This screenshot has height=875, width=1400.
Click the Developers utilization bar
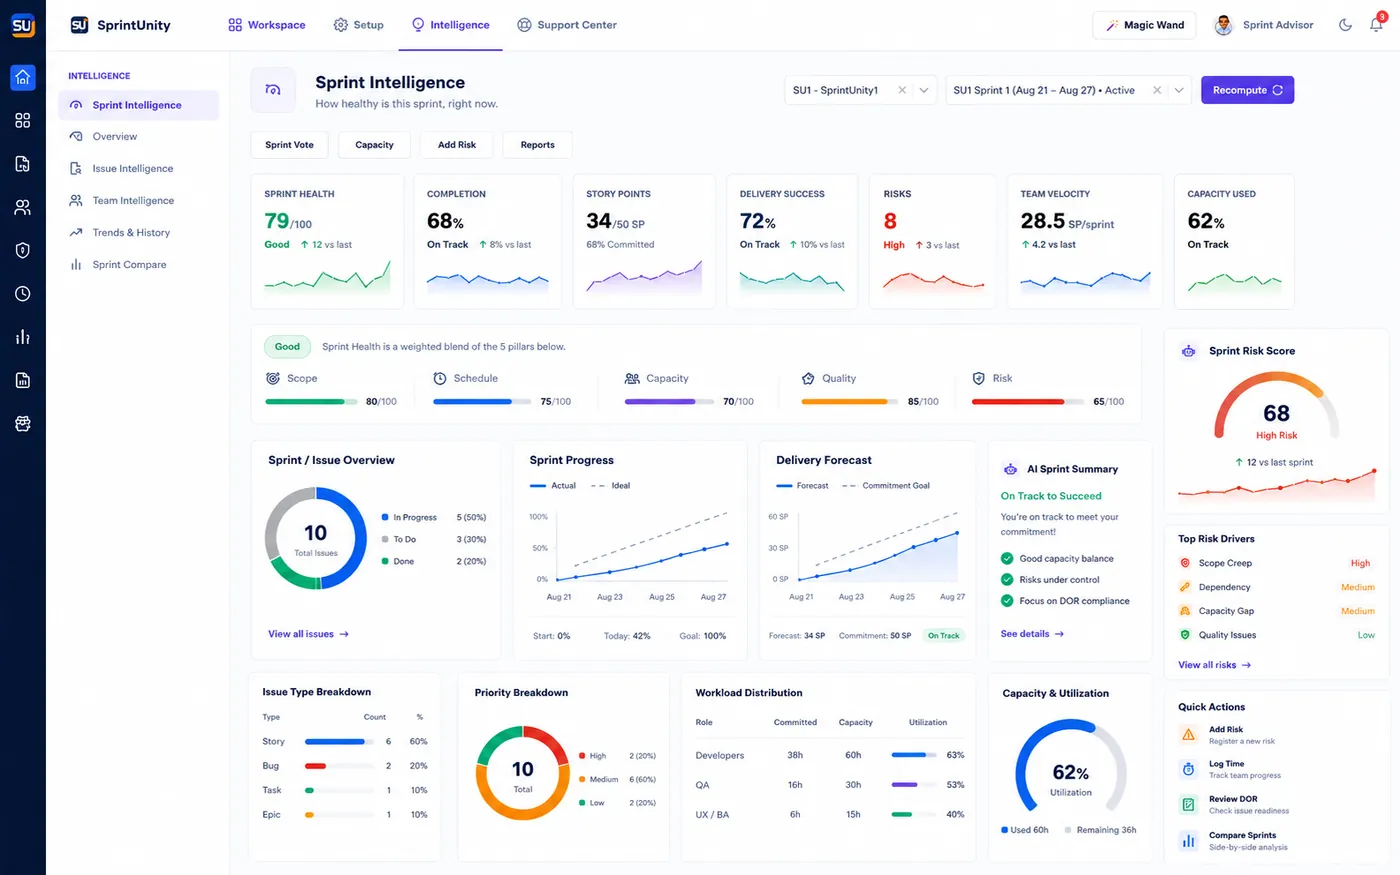[x=913, y=755]
